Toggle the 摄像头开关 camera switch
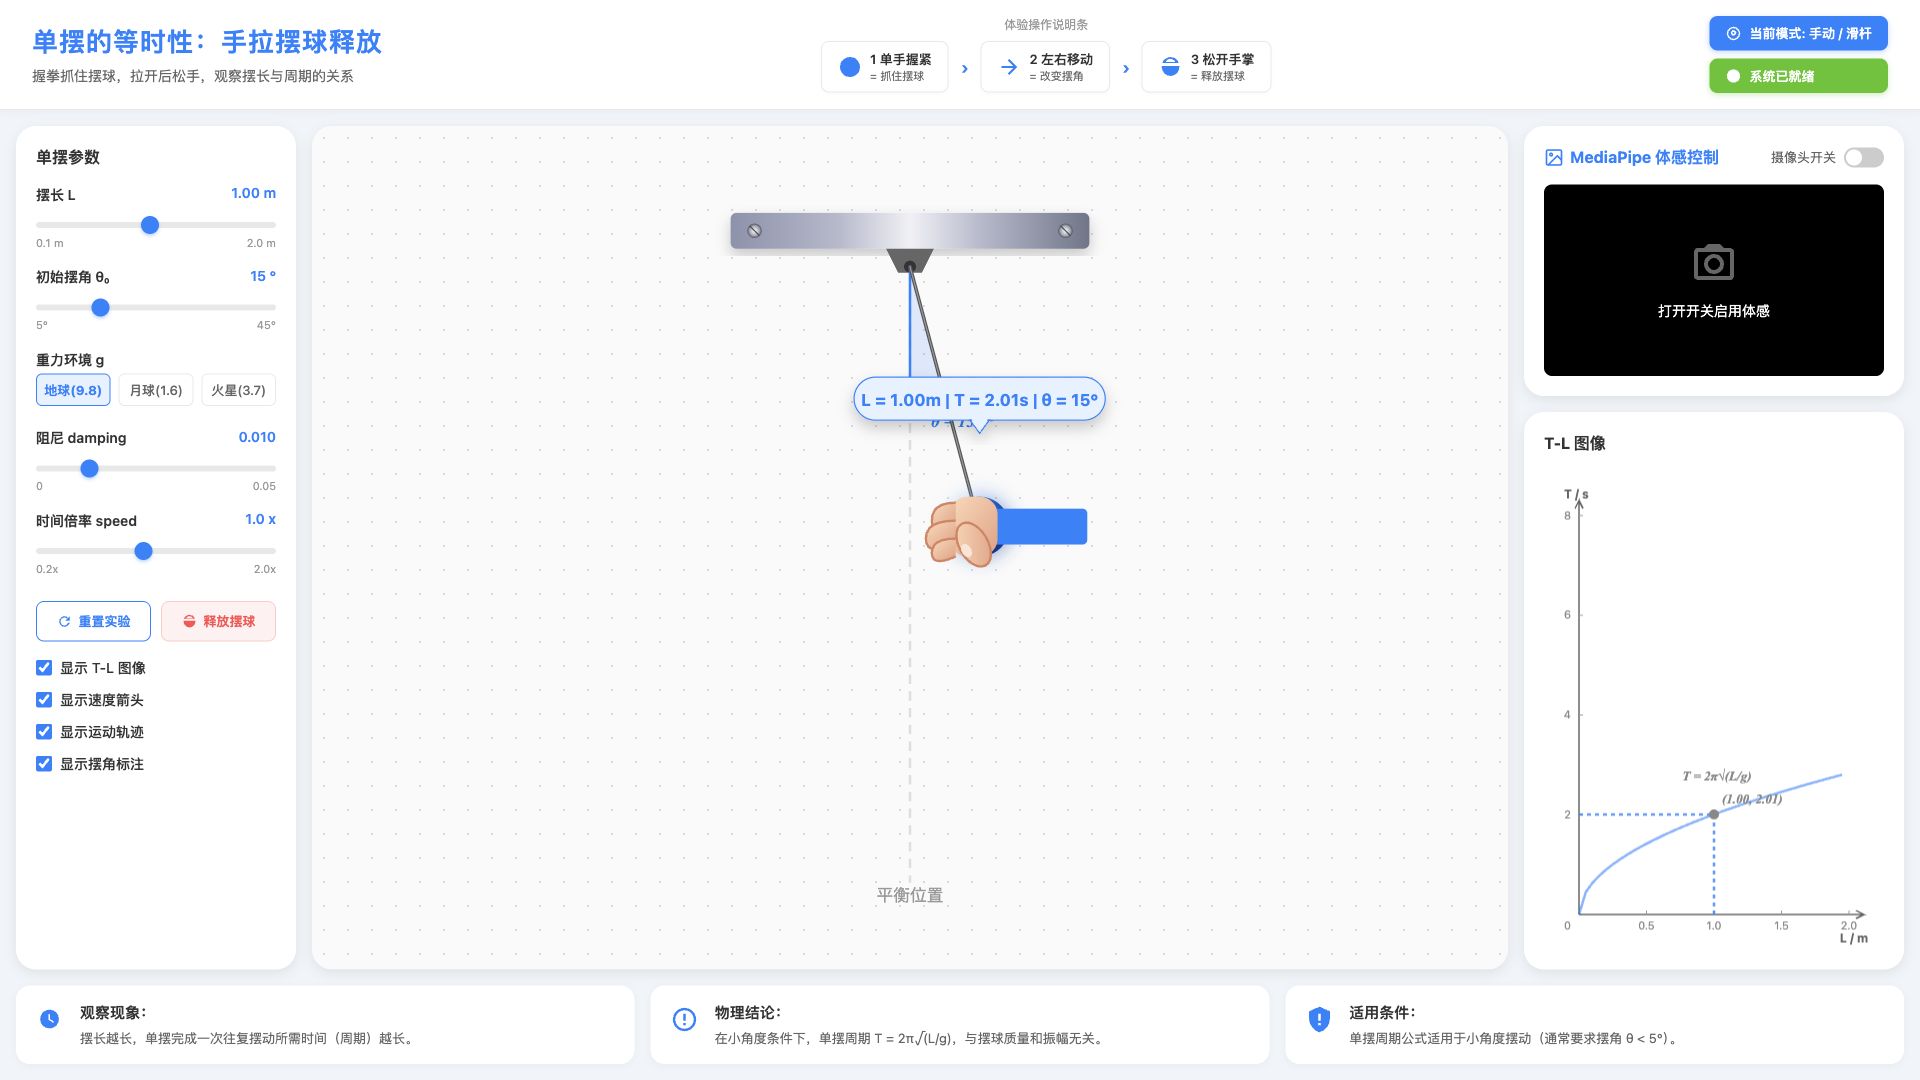The image size is (1920, 1080). [x=1864, y=157]
